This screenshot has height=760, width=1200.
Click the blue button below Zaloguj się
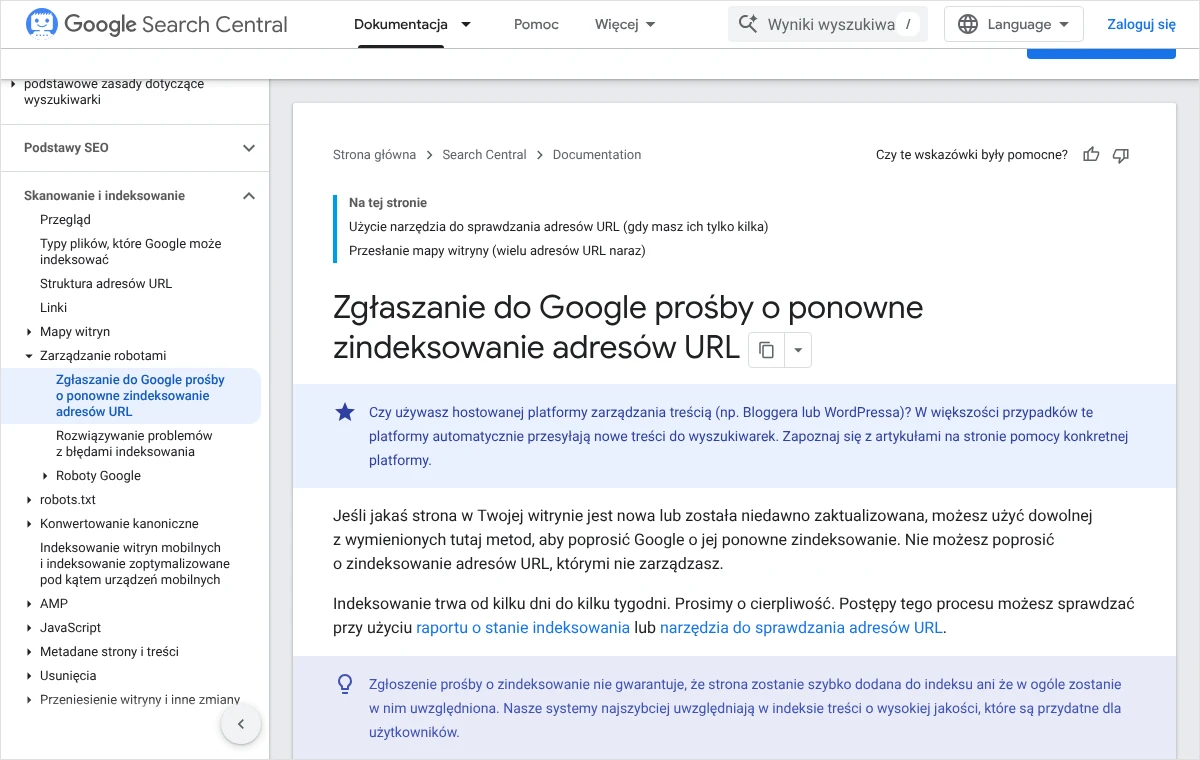pyautogui.click(x=1101, y=52)
